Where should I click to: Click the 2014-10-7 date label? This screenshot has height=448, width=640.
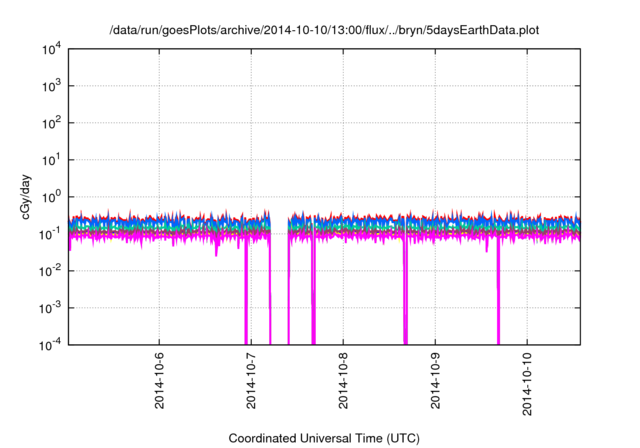[x=251, y=381]
